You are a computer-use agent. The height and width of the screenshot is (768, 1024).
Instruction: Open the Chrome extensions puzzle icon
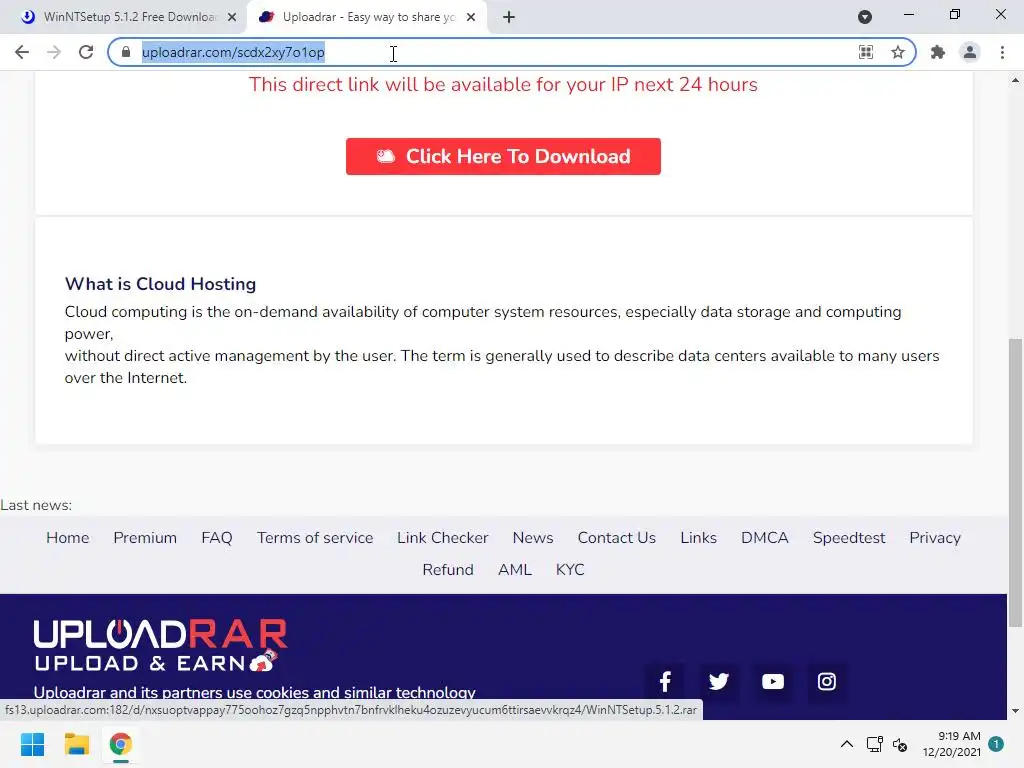tap(938, 52)
